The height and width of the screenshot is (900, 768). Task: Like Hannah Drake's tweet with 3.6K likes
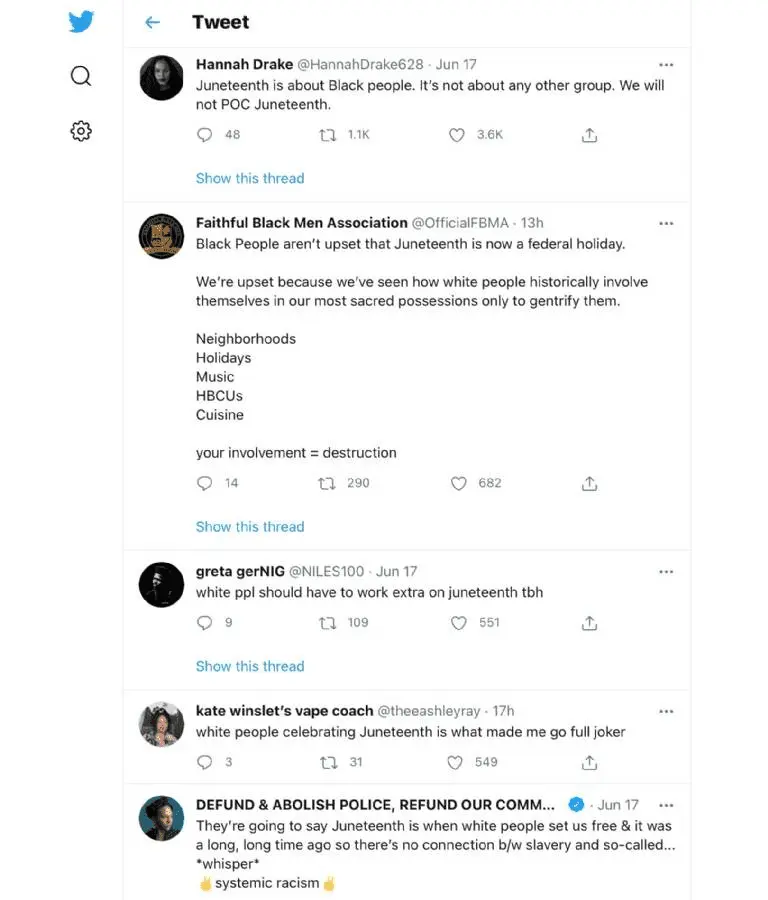coord(457,135)
